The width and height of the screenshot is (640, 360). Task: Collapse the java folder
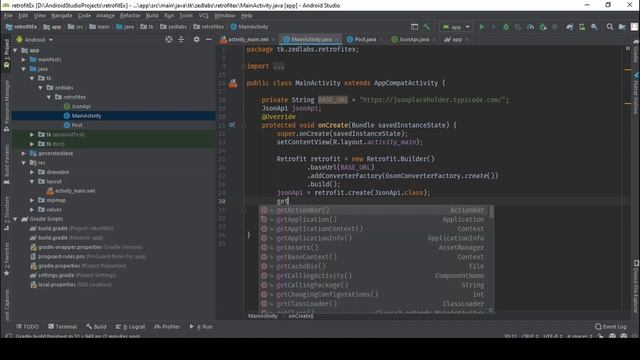click(24, 69)
